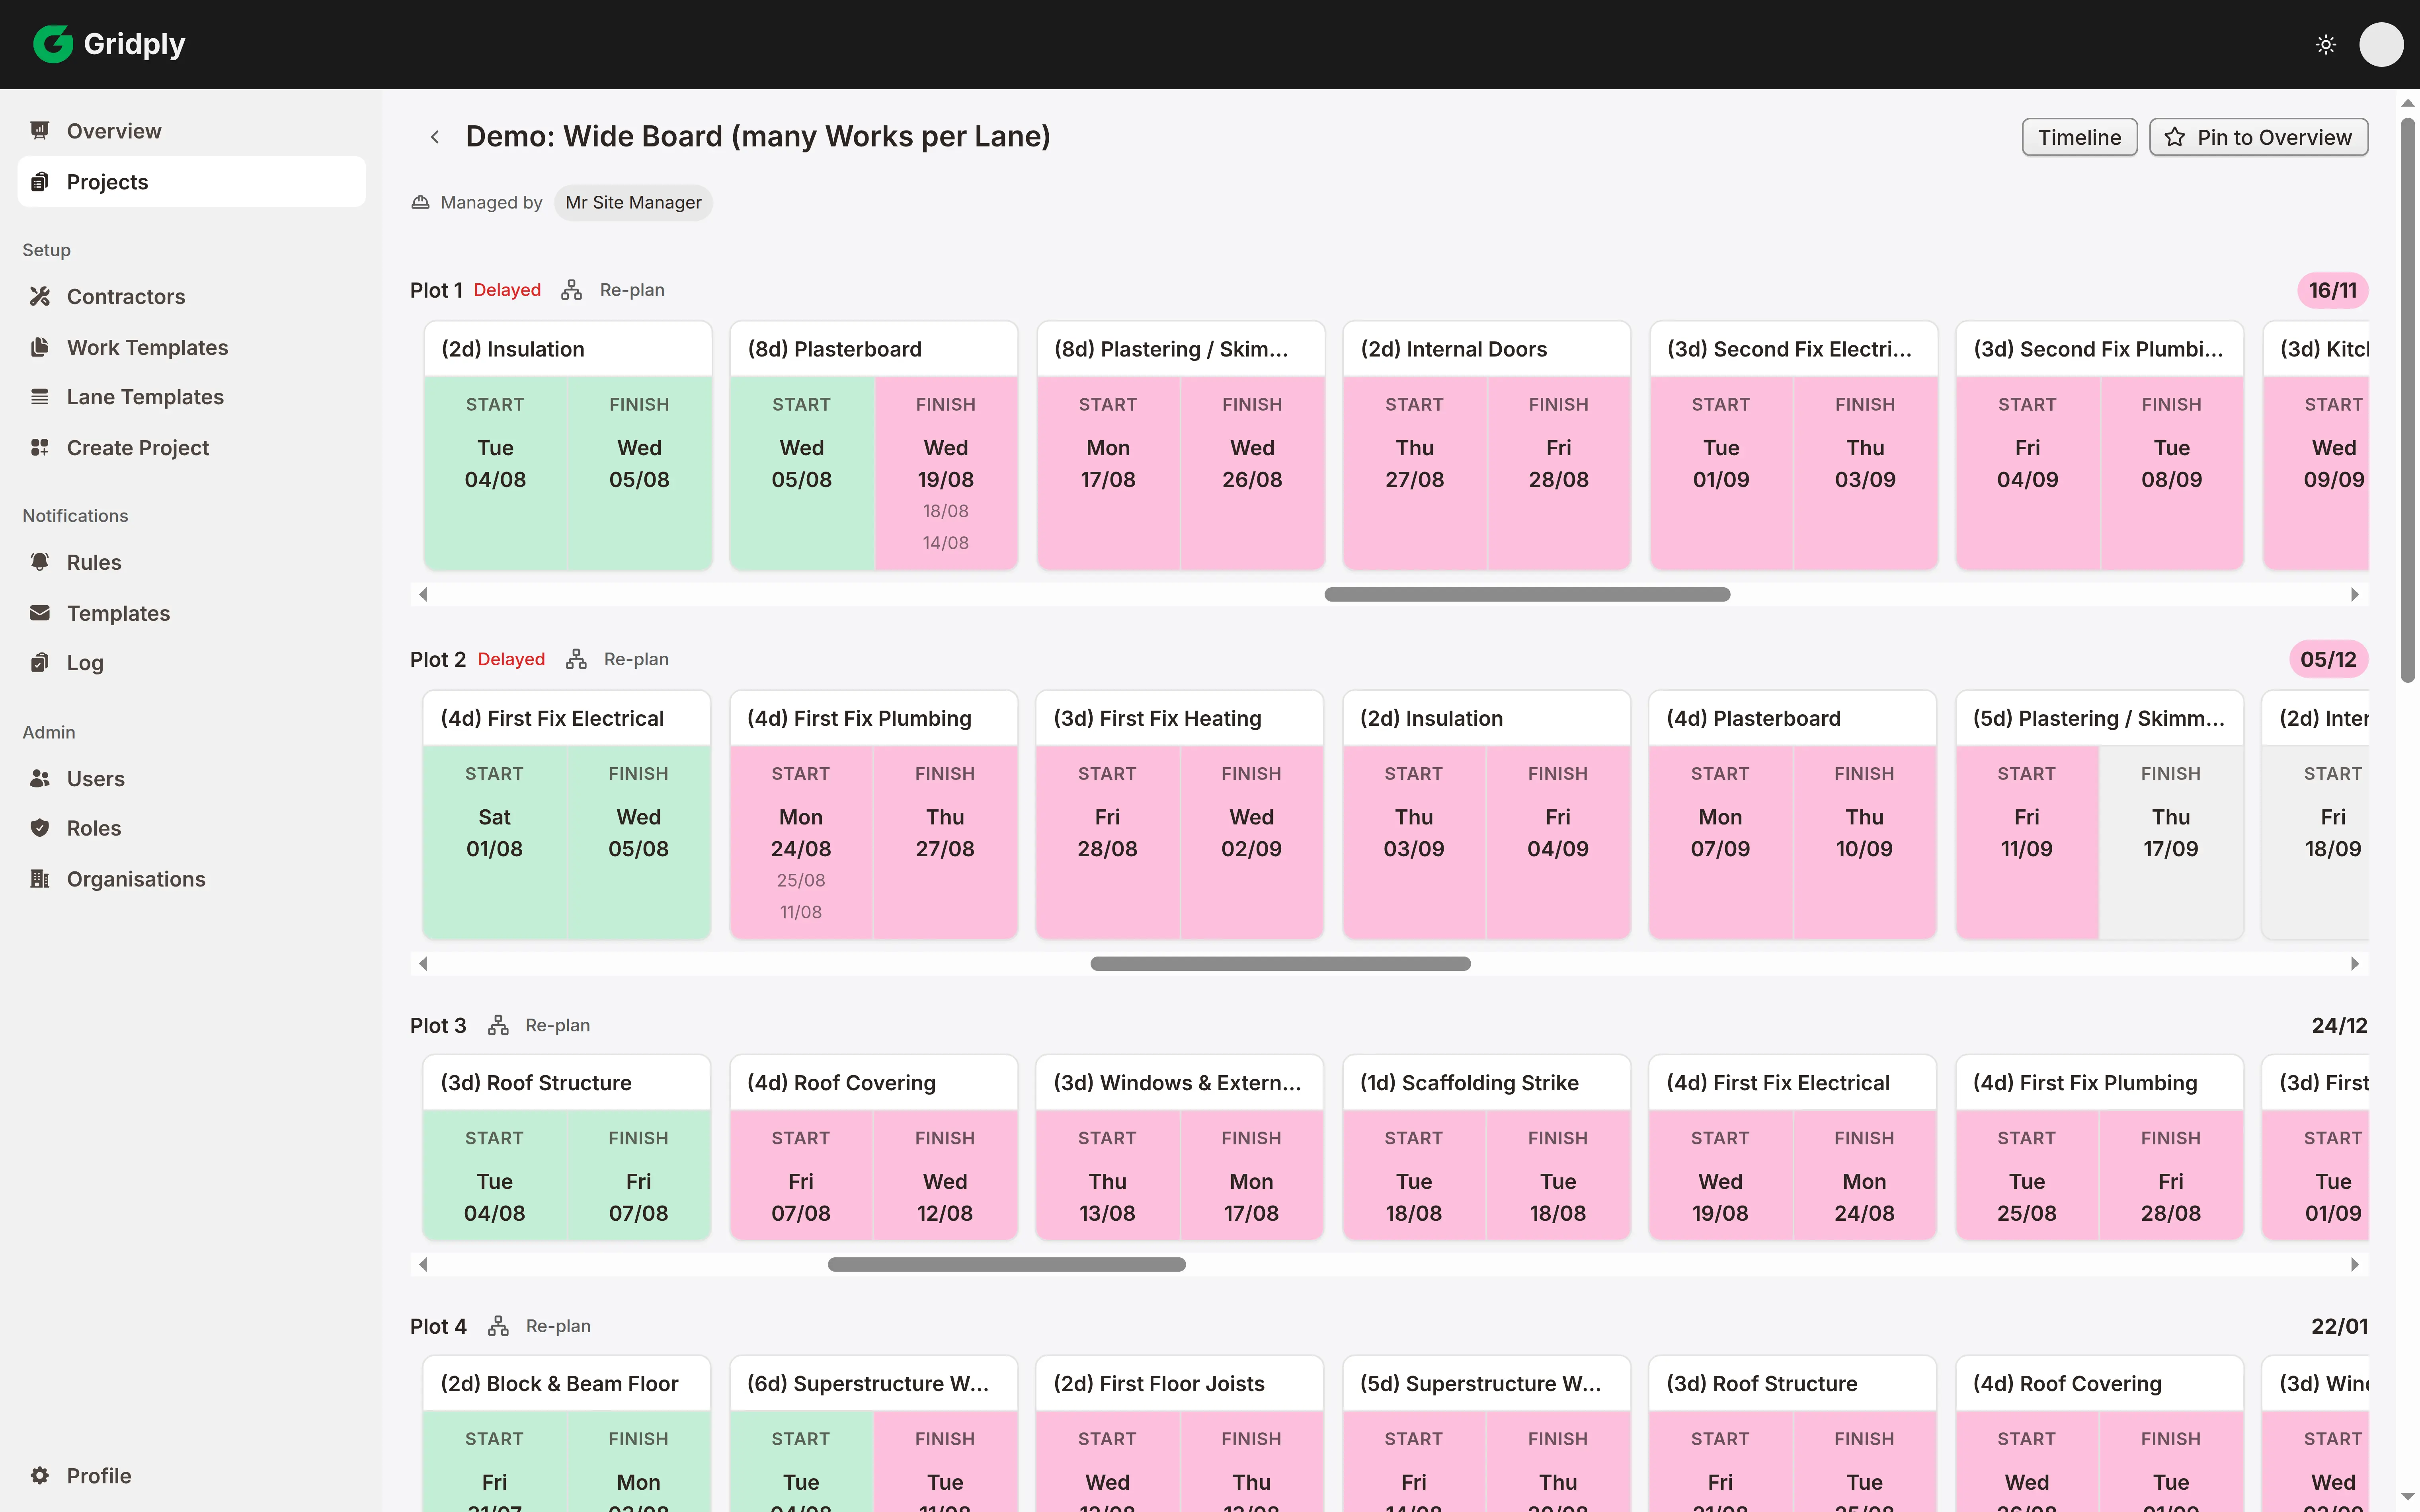Click the Organisations building icon
The image size is (2420, 1512).
tap(40, 879)
